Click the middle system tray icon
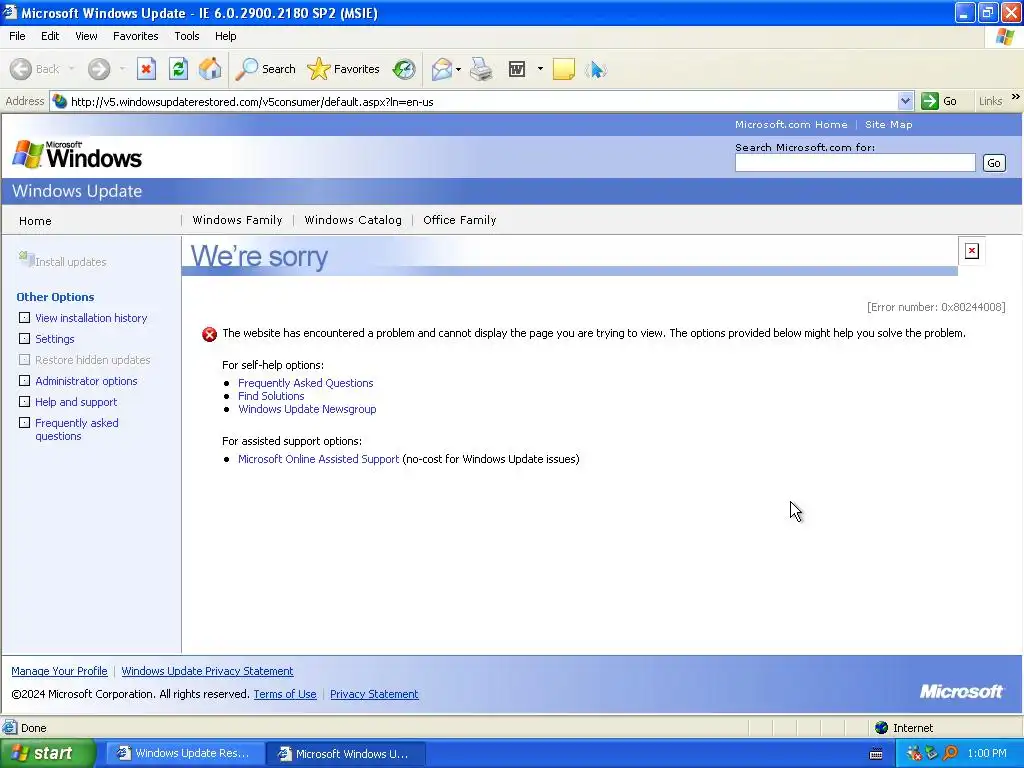This screenshot has width=1024, height=768. (932, 754)
